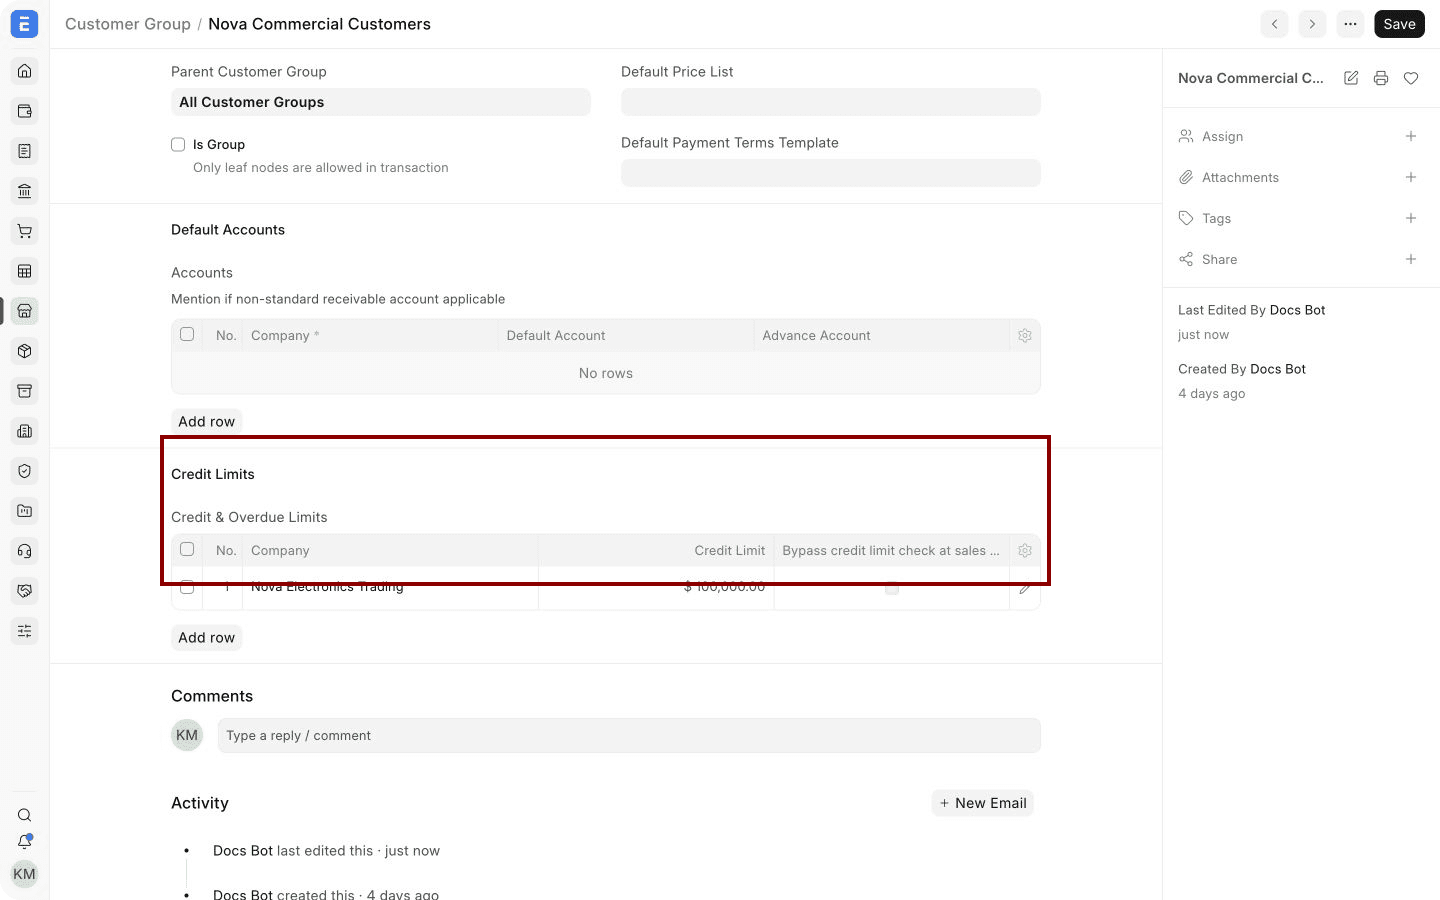Click New Email button
The image size is (1440, 900).
(x=983, y=803)
